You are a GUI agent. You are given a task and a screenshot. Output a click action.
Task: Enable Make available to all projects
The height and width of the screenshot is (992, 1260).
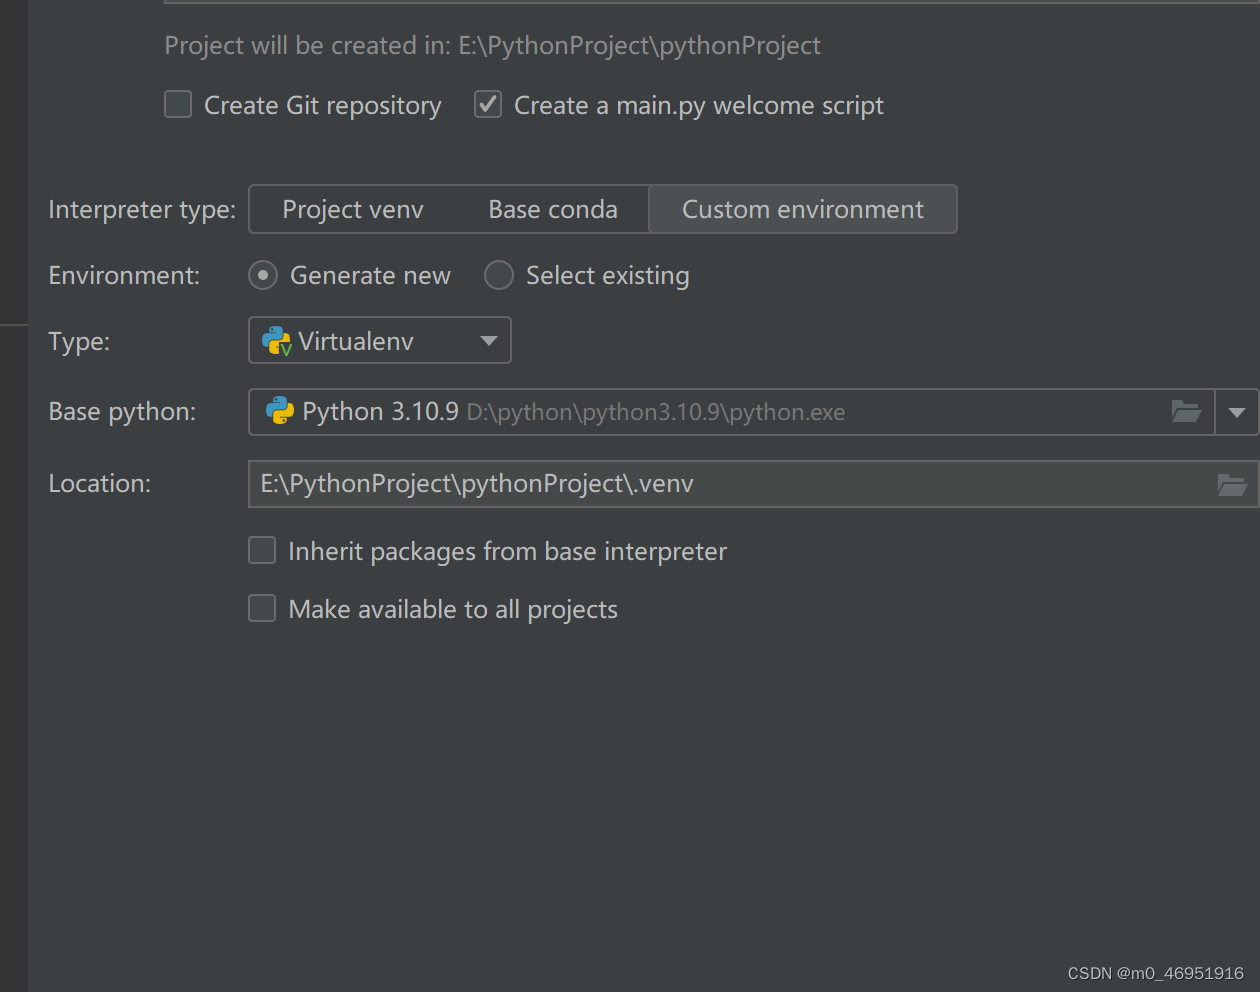[x=261, y=608]
